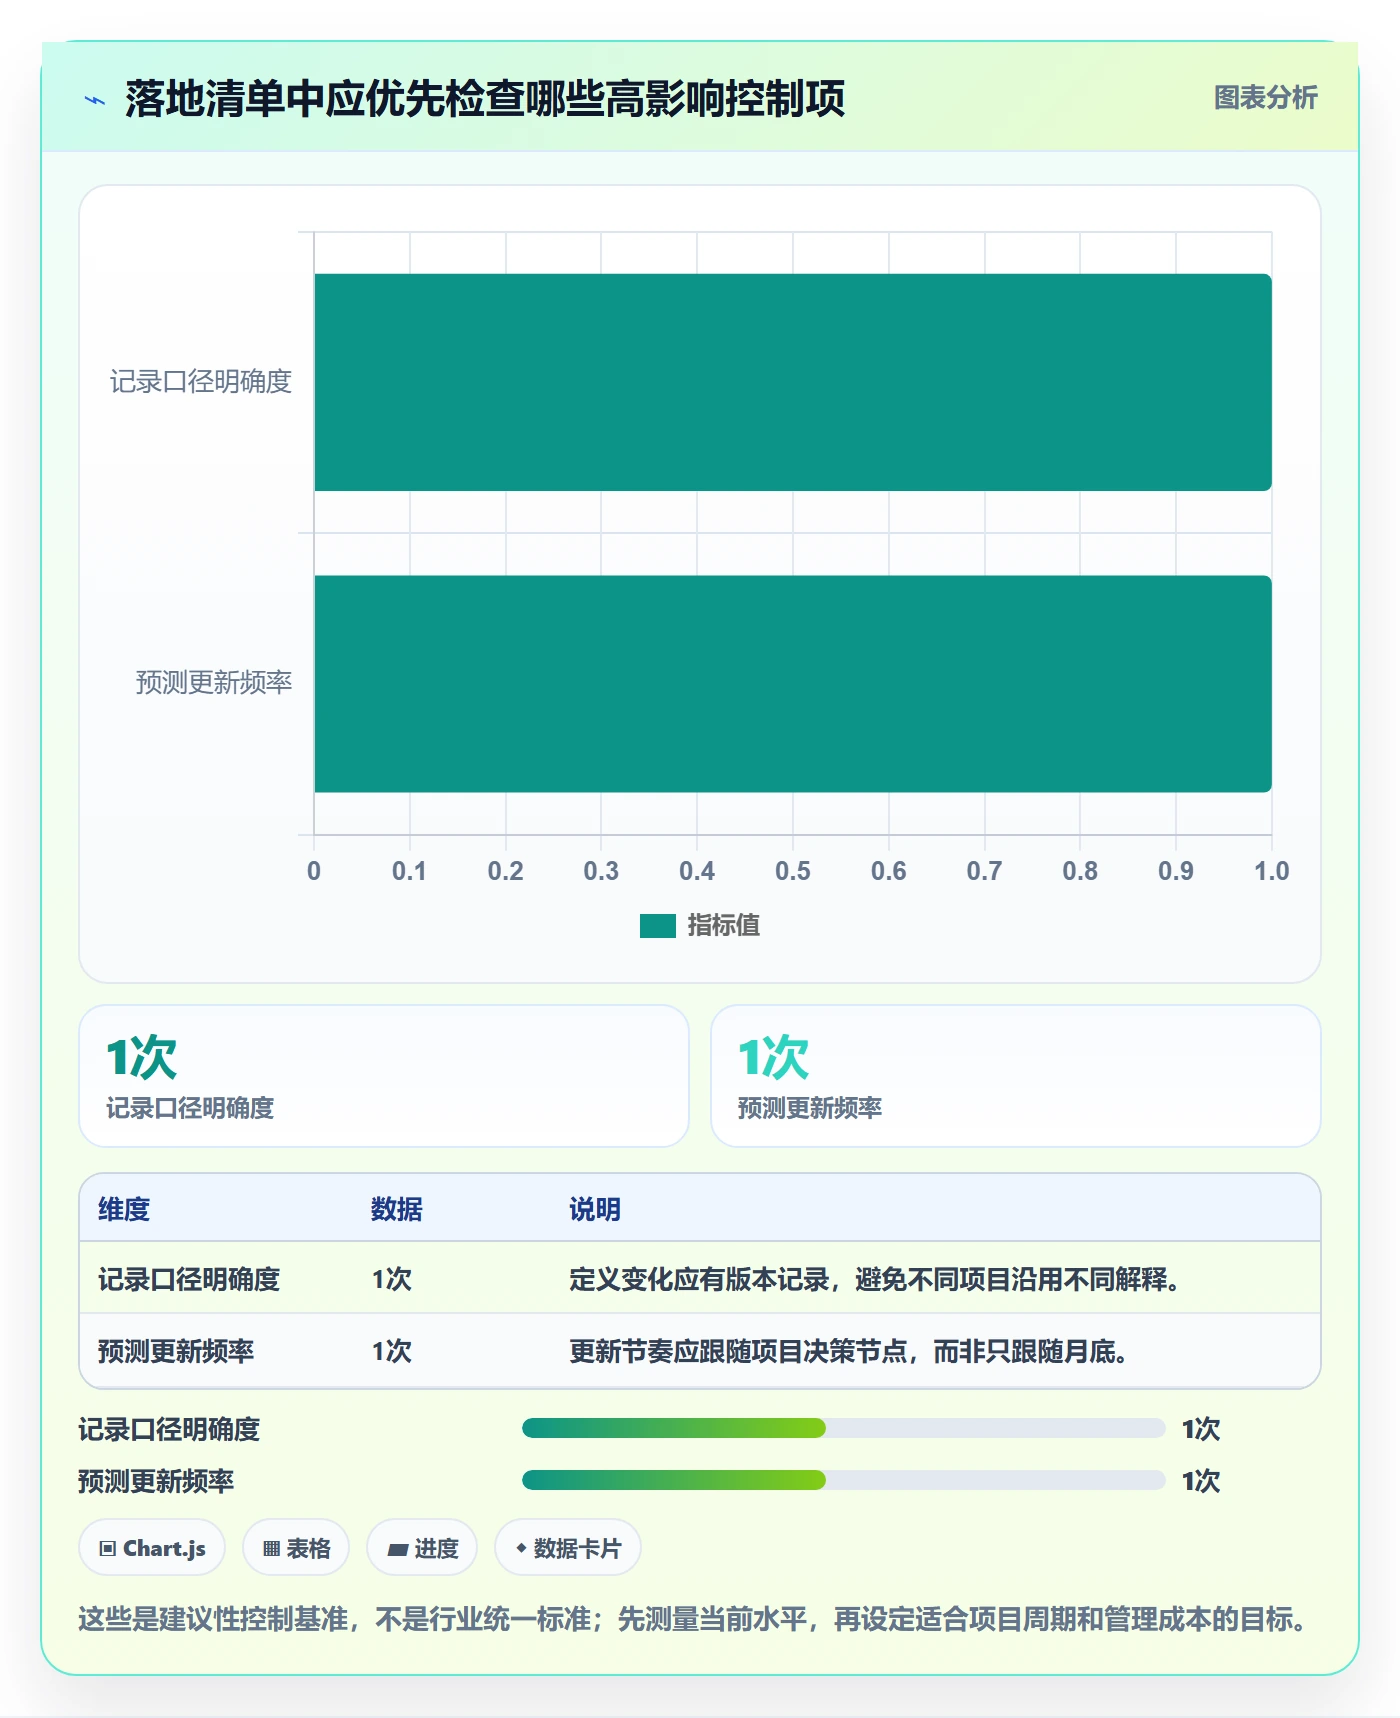
Task: Select the Chart.js tag chip
Action: coord(152,1548)
